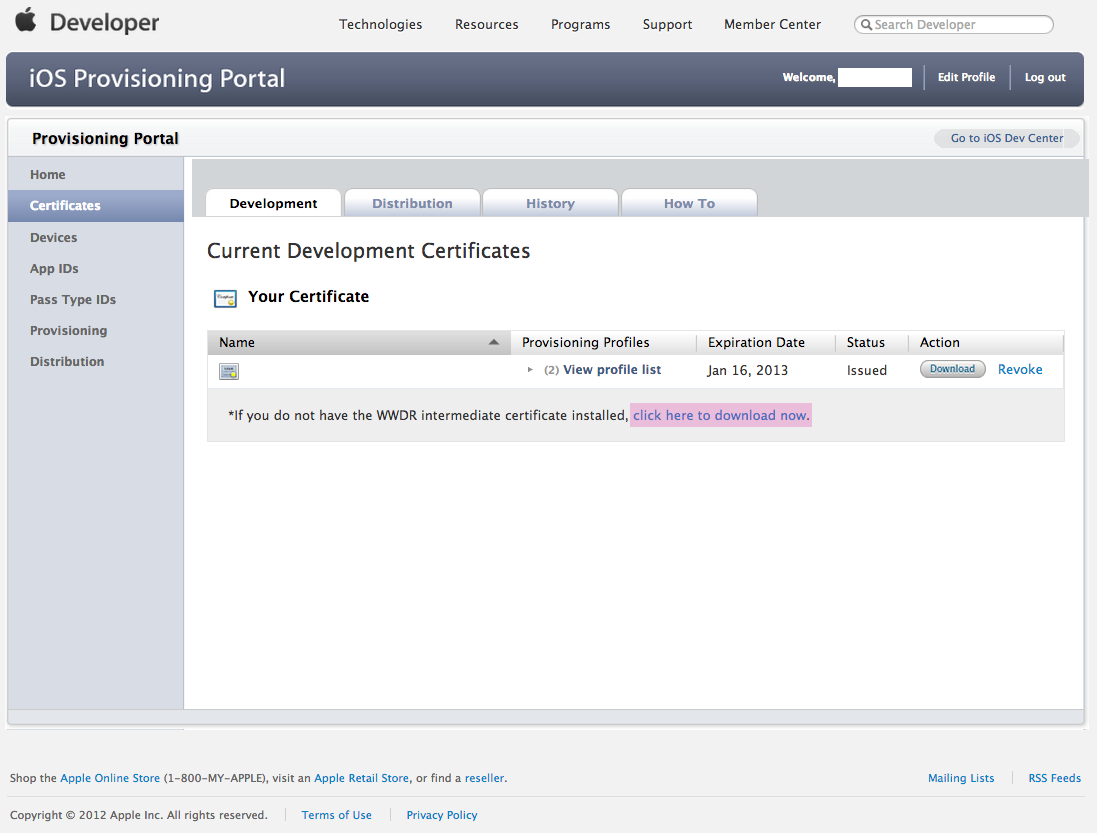Click Log out

tap(1045, 77)
